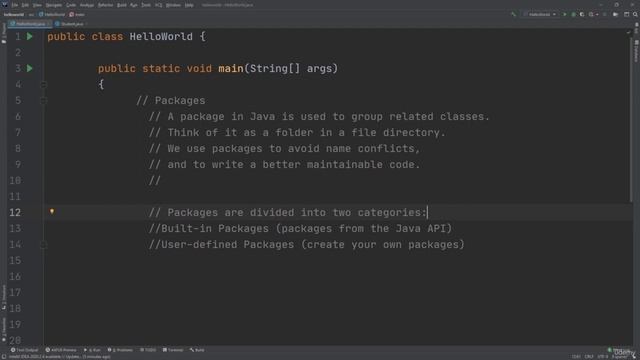Open the Window menu
This screenshot has width=640, height=360.
click(x=173, y=5)
